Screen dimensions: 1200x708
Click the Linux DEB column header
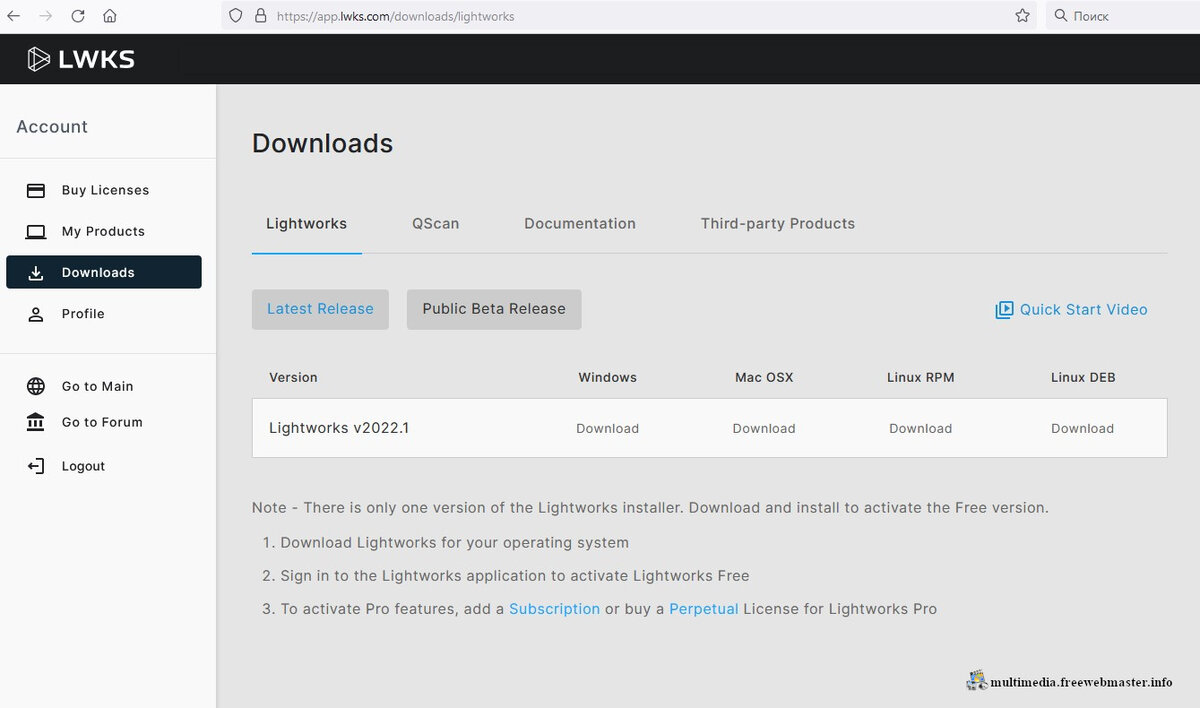click(x=1083, y=377)
